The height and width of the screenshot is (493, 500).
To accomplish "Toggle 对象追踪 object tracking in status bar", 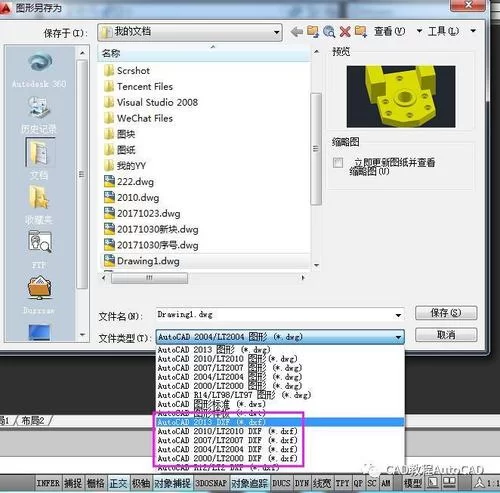I will (x=250, y=483).
